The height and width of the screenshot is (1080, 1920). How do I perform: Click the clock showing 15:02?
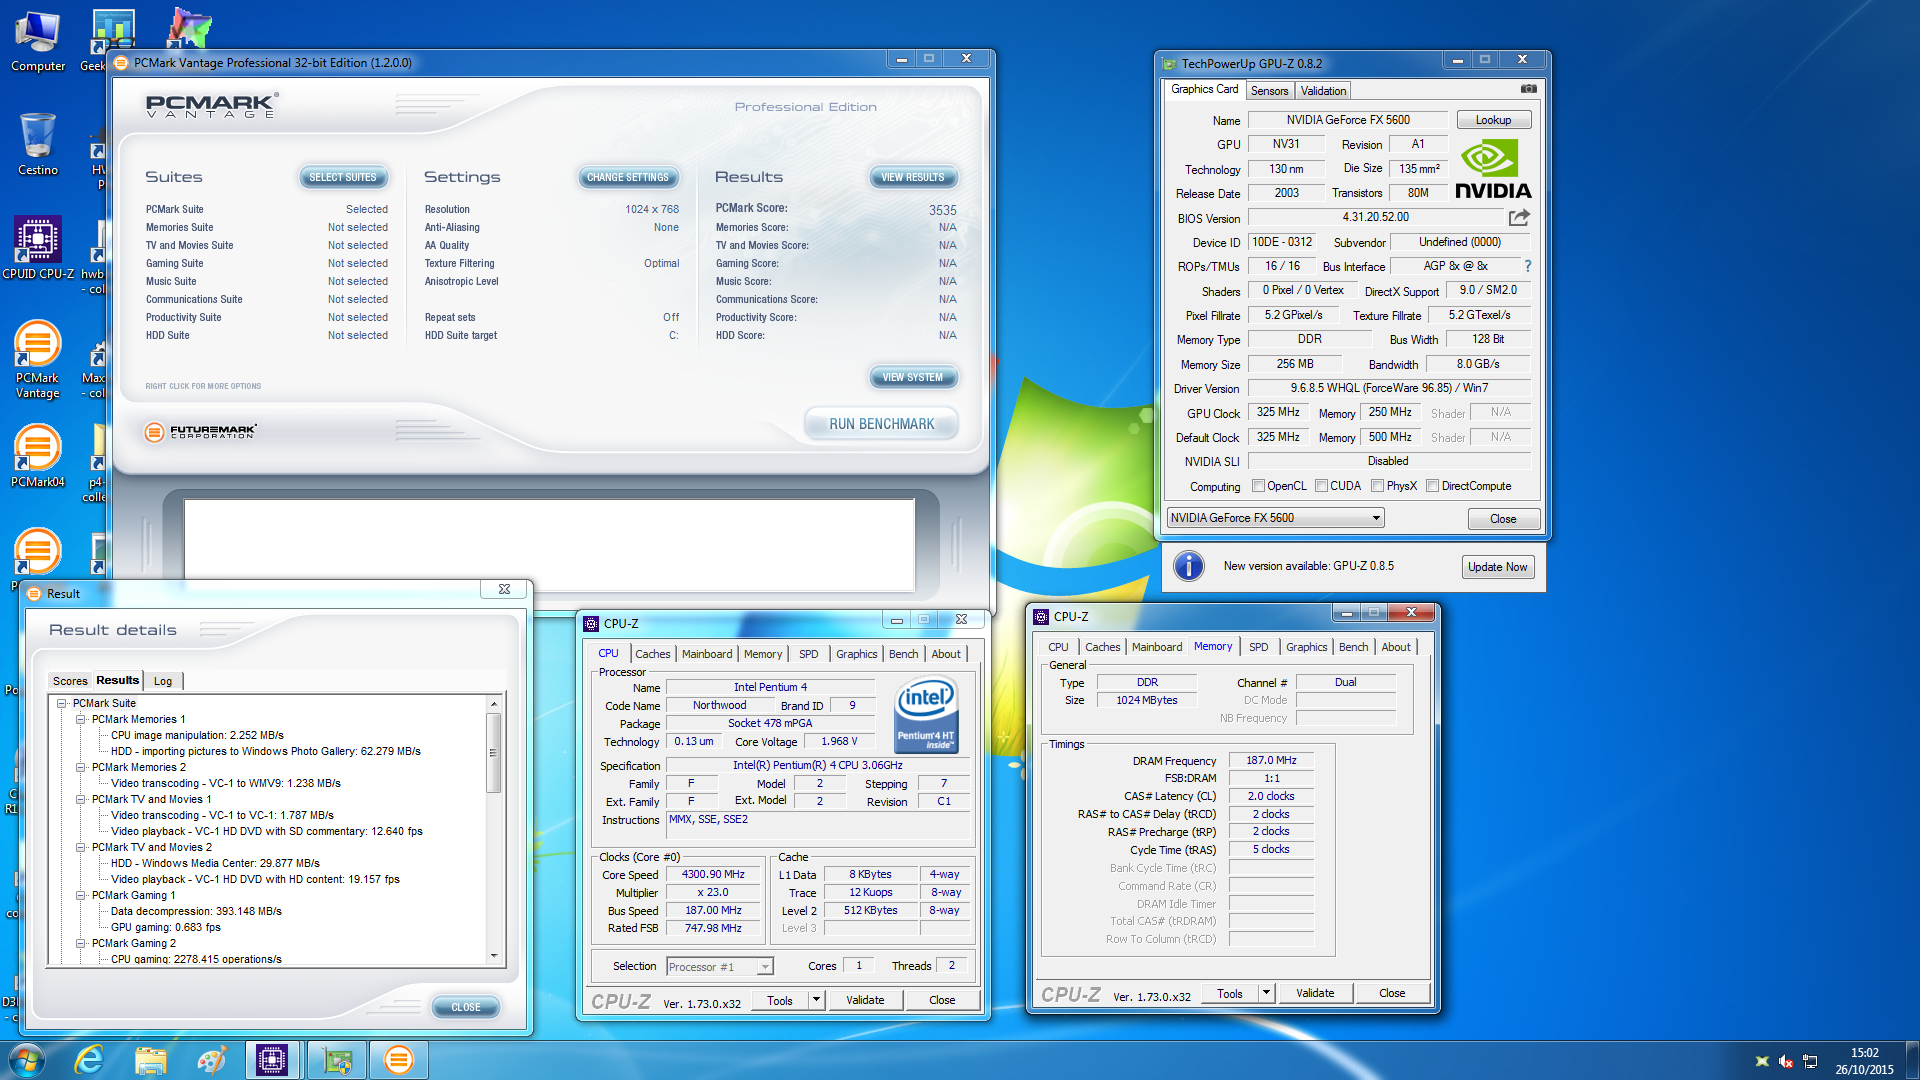point(1864,1053)
